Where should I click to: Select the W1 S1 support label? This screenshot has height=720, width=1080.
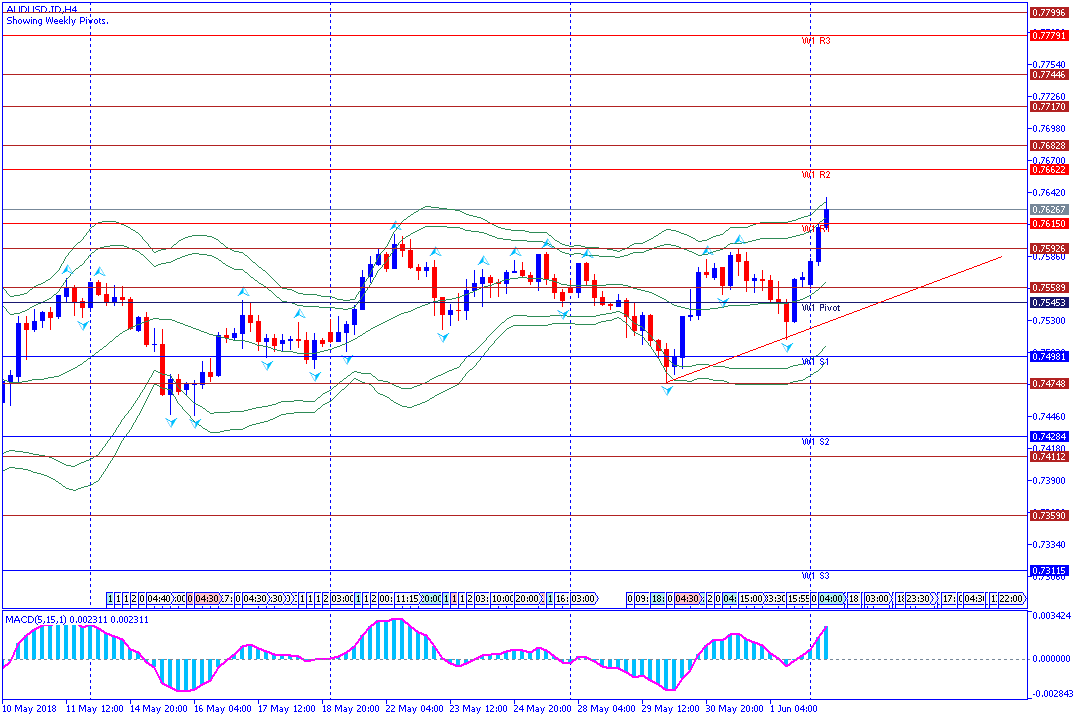pyautogui.click(x=816, y=362)
